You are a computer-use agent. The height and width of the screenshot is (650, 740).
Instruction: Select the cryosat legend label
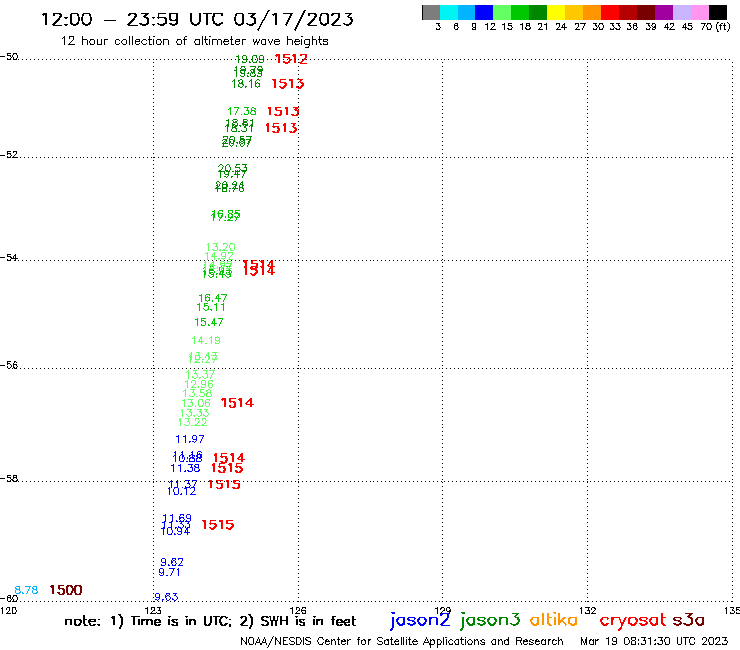pyautogui.click(x=633, y=621)
